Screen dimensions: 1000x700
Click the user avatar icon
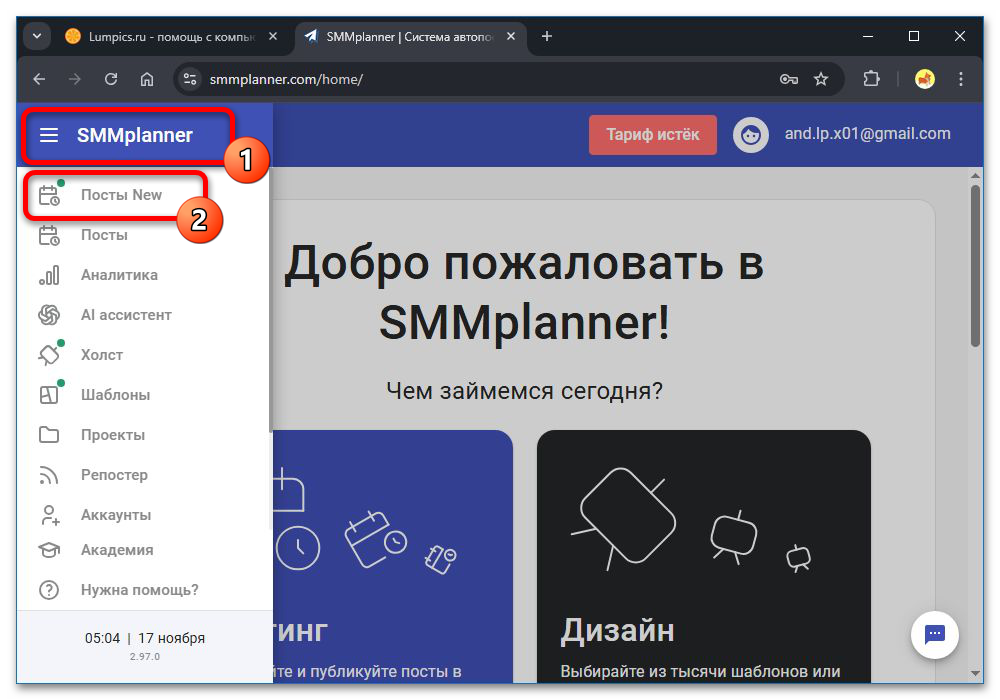coord(751,135)
